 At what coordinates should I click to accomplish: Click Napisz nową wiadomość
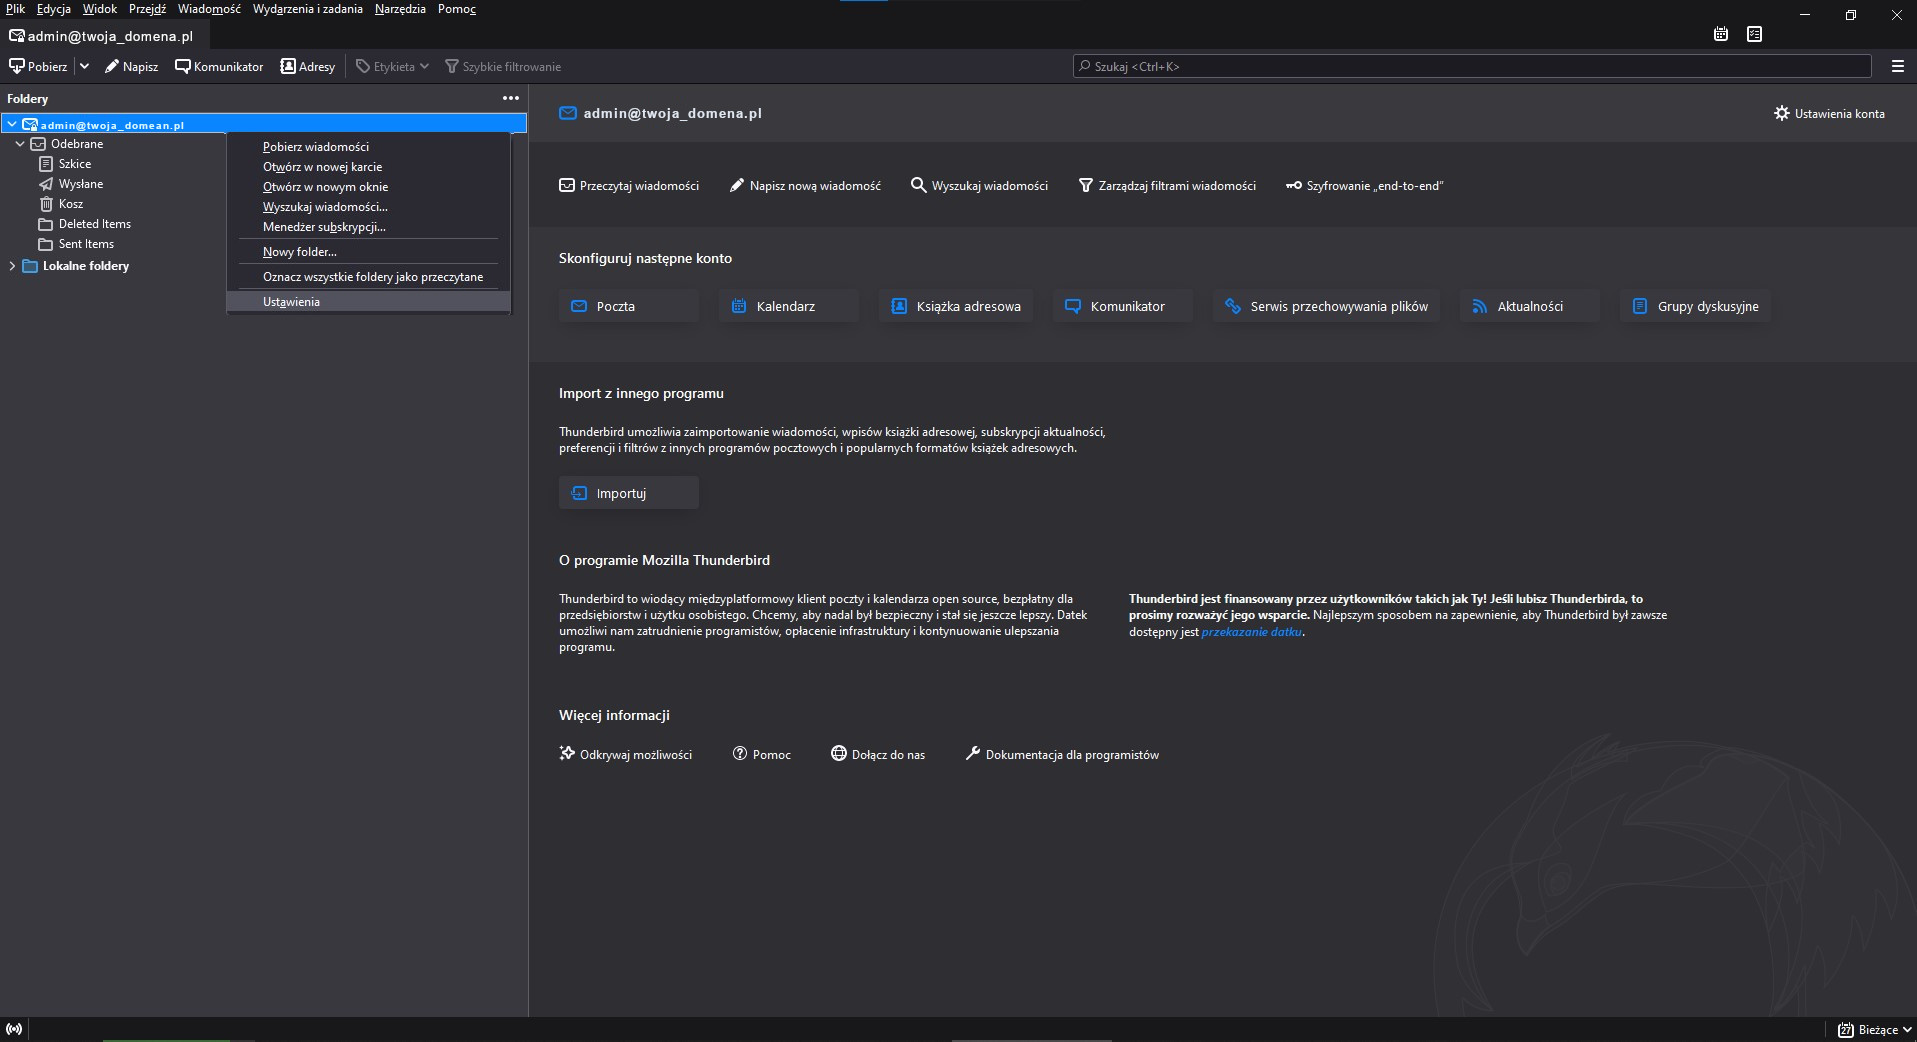click(806, 186)
